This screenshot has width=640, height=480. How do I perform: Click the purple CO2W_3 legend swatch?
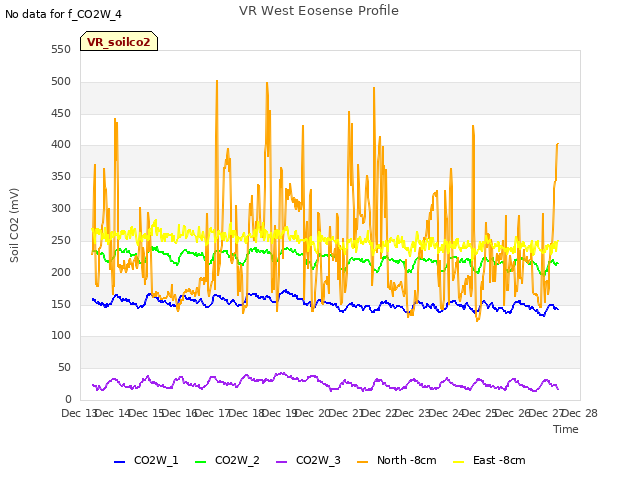(x=282, y=462)
